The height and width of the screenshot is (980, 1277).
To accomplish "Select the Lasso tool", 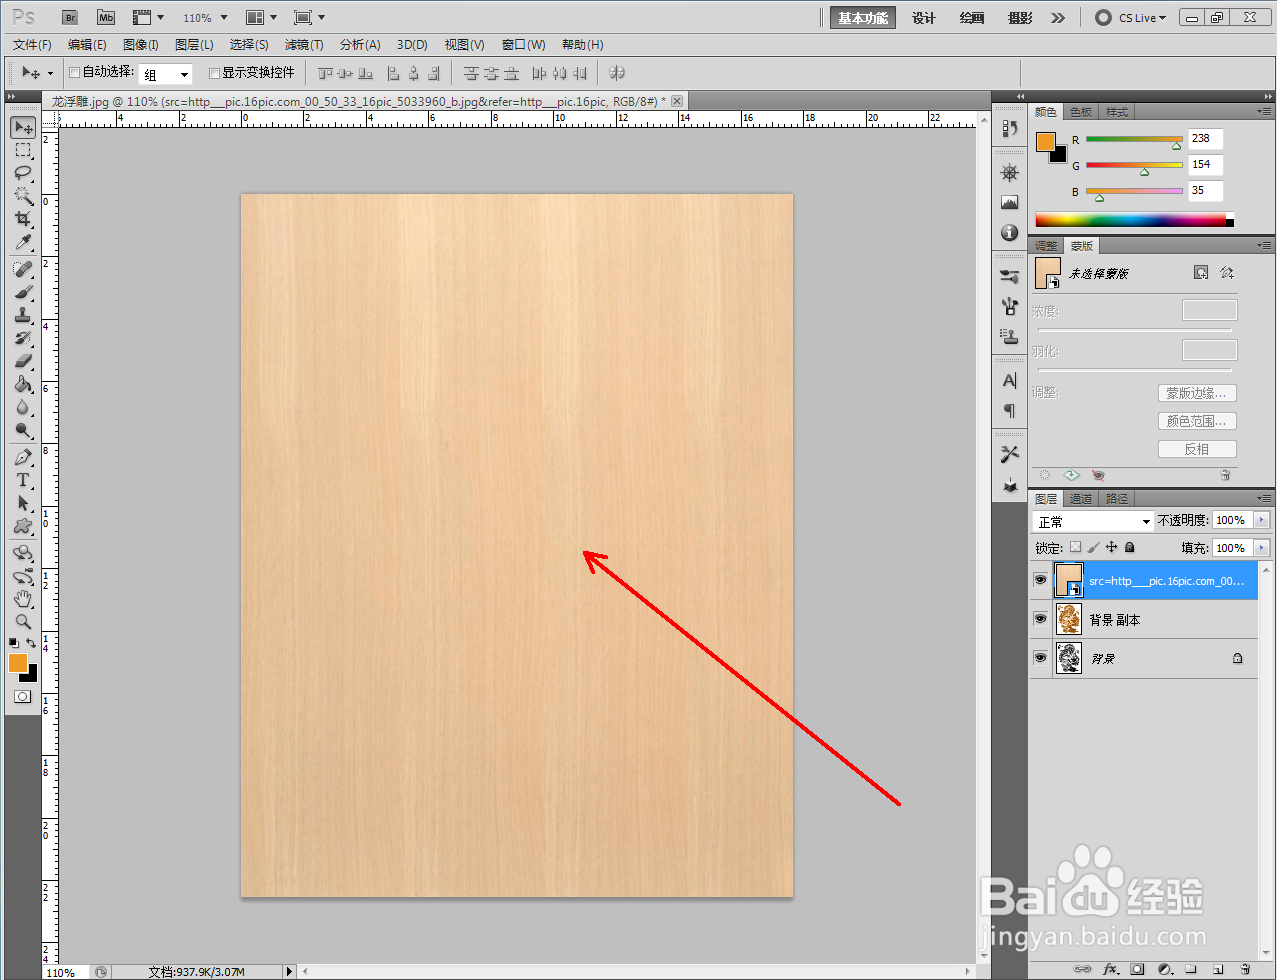I will [23, 173].
